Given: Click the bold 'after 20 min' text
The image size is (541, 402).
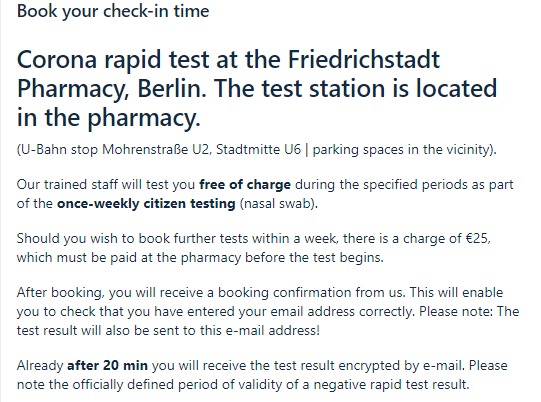Looking at the screenshot, I should (107, 365).
